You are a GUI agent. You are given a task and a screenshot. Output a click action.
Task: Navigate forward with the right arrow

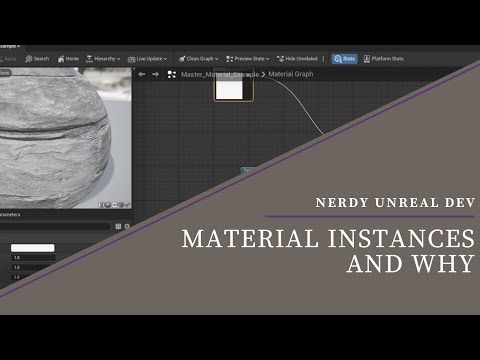(155, 74)
